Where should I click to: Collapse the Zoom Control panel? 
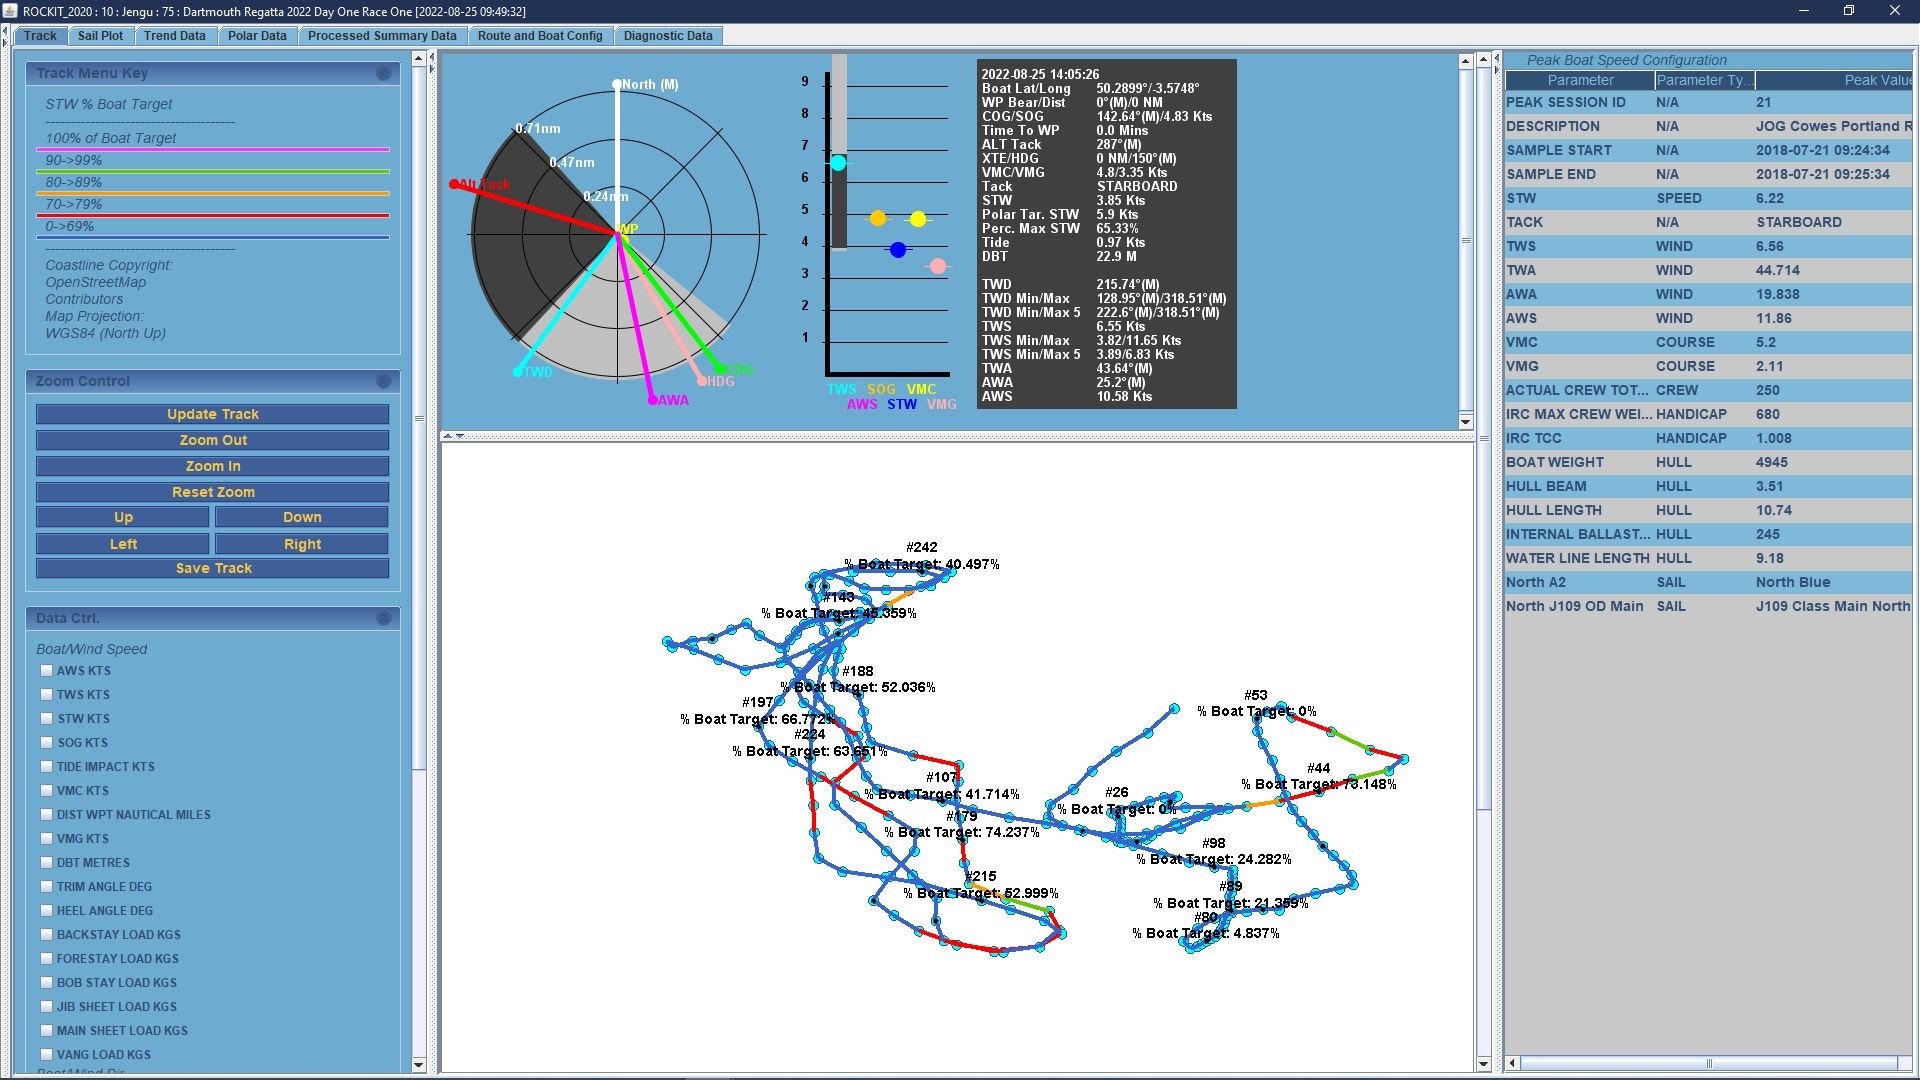pos(383,382)
